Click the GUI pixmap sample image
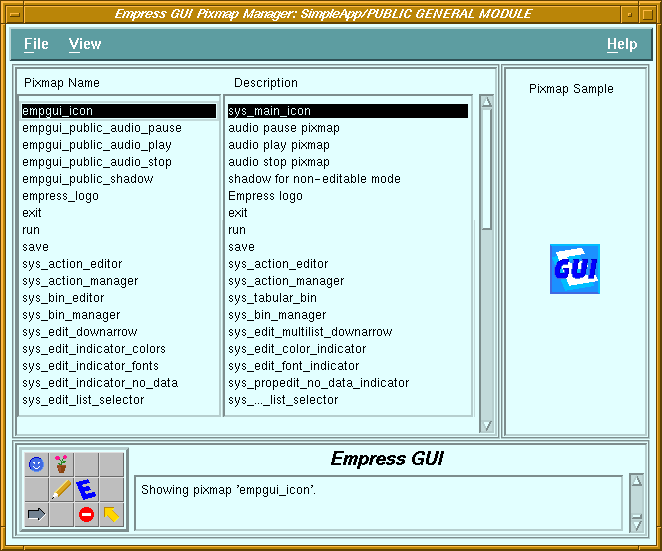 [575, 269]
